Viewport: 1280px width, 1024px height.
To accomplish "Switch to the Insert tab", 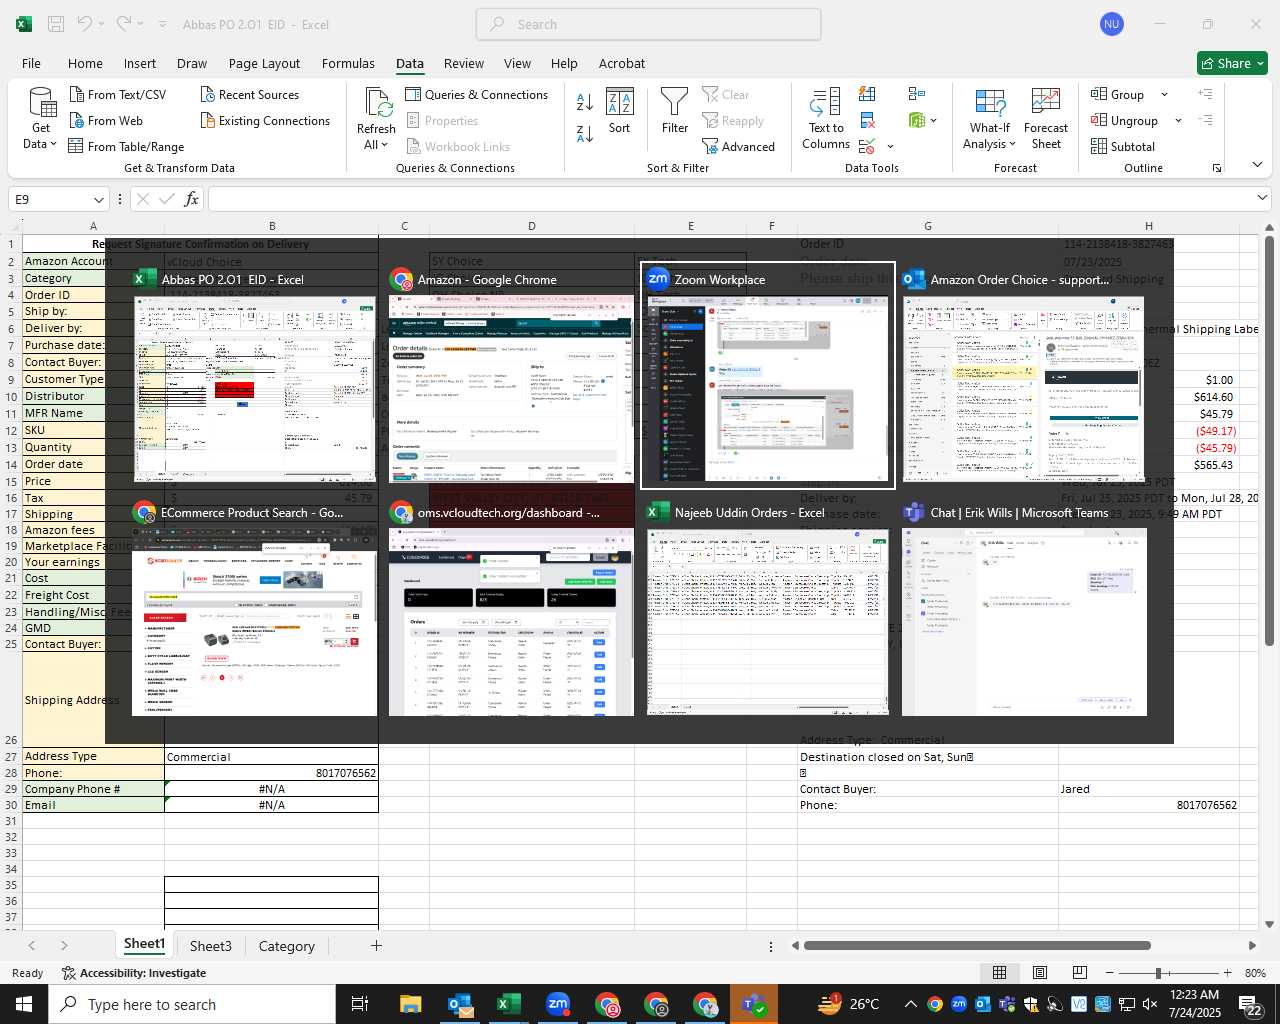I will [x=140, y=63].
